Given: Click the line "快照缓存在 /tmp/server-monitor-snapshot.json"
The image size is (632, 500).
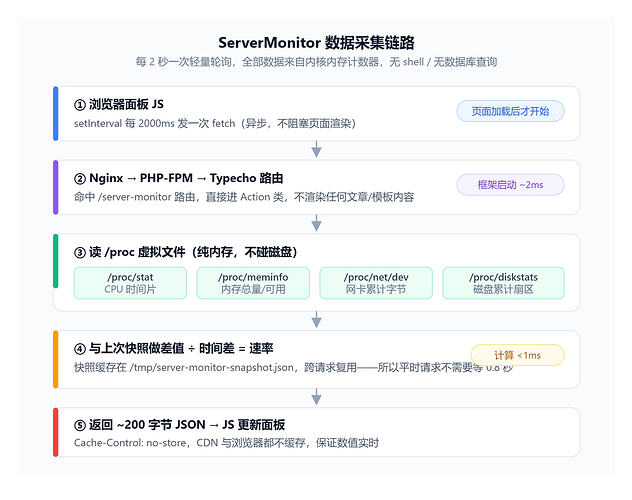Looking at the screenshot, I should [x=293, y=367].
